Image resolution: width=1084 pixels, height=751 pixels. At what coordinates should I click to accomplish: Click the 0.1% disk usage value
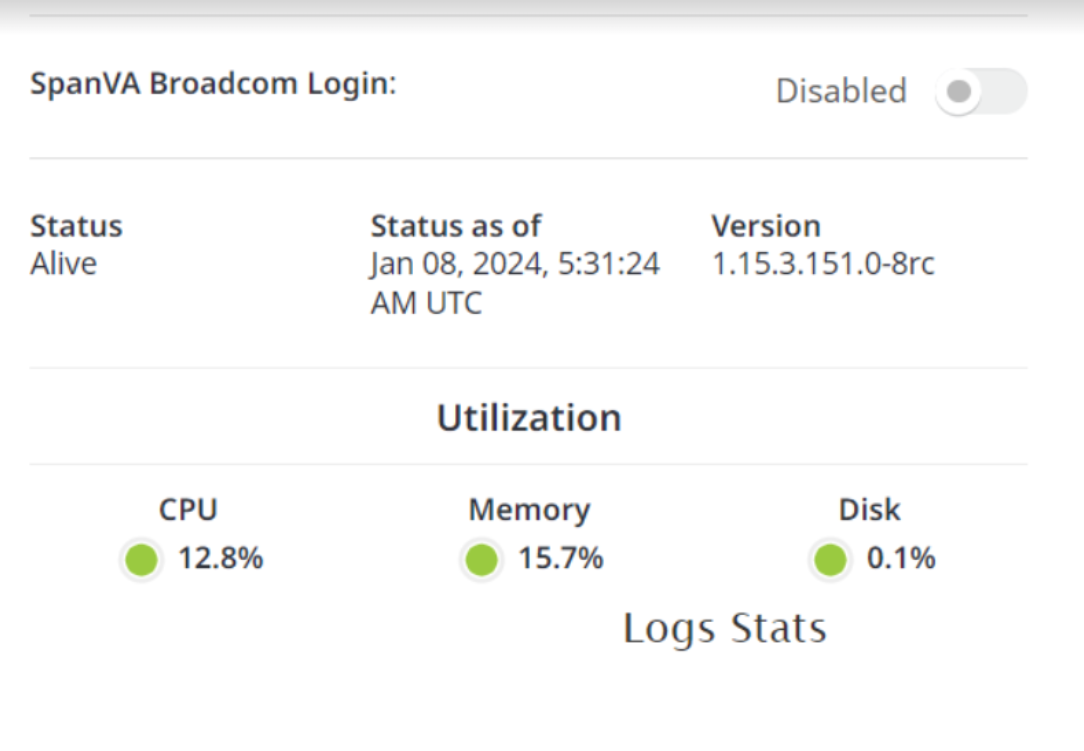900,559
